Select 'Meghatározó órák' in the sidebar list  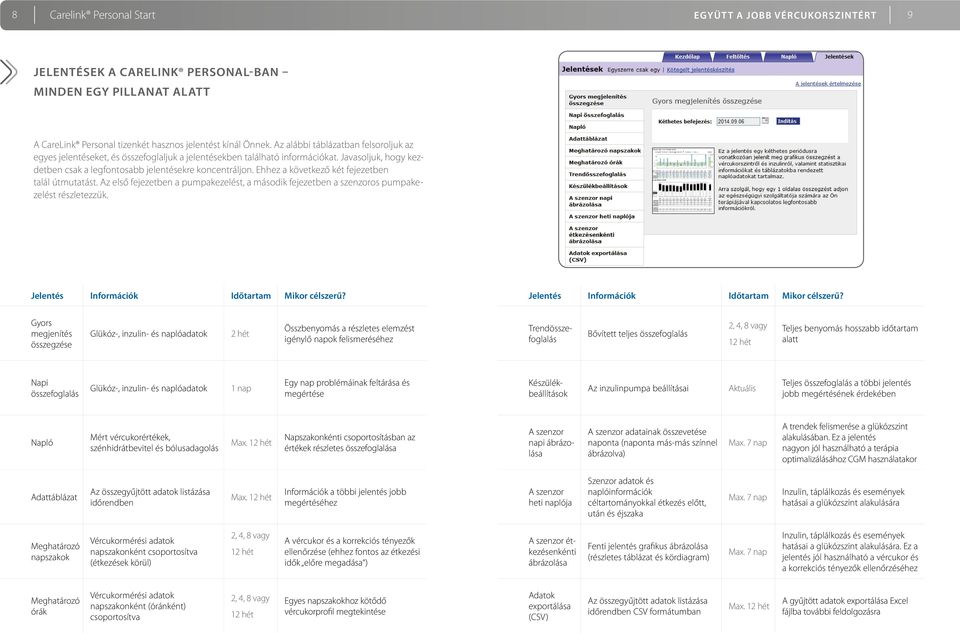point(604,163)
